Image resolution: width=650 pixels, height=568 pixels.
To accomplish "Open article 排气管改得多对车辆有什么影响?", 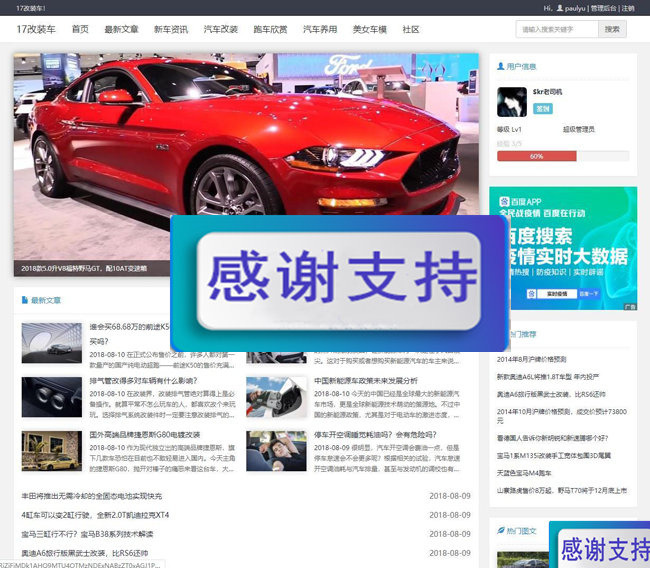I will tap(143, 381).
